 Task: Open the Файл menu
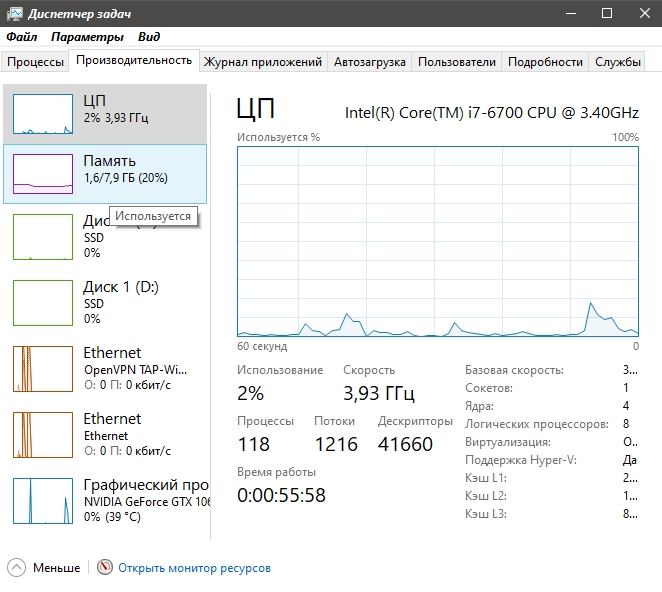(21, 37)
